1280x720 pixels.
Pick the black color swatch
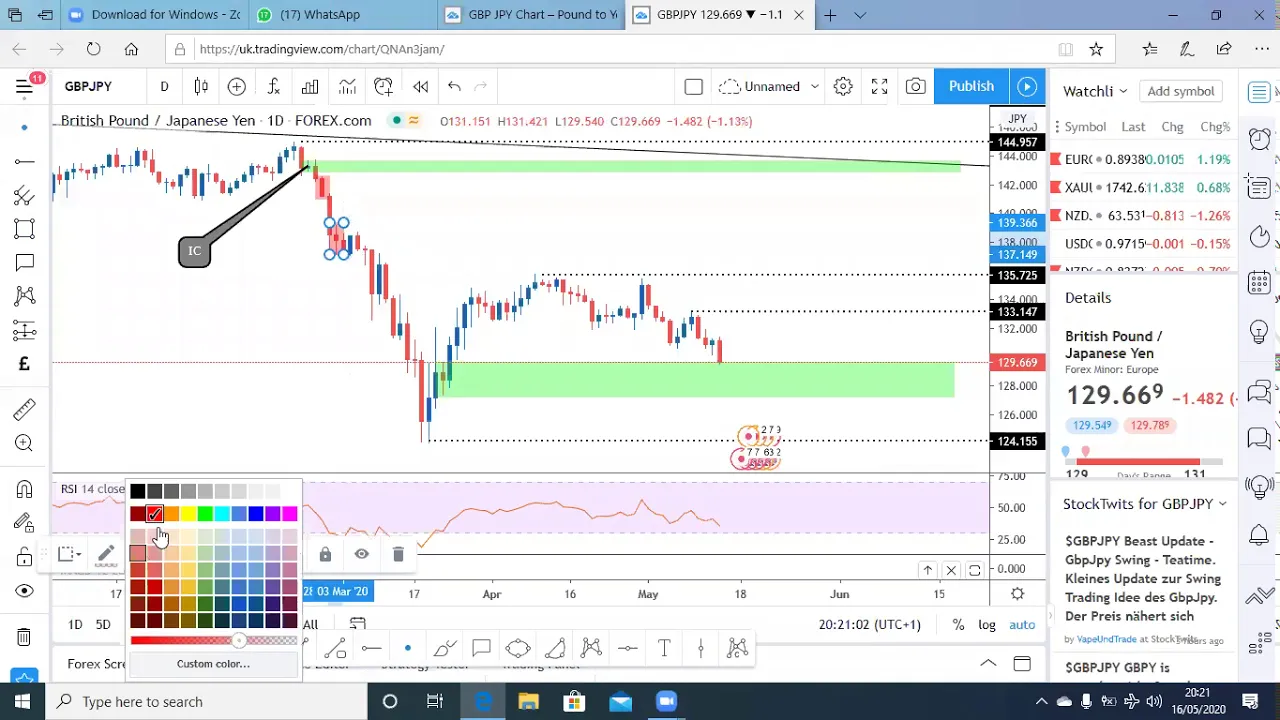coord(138,491)
